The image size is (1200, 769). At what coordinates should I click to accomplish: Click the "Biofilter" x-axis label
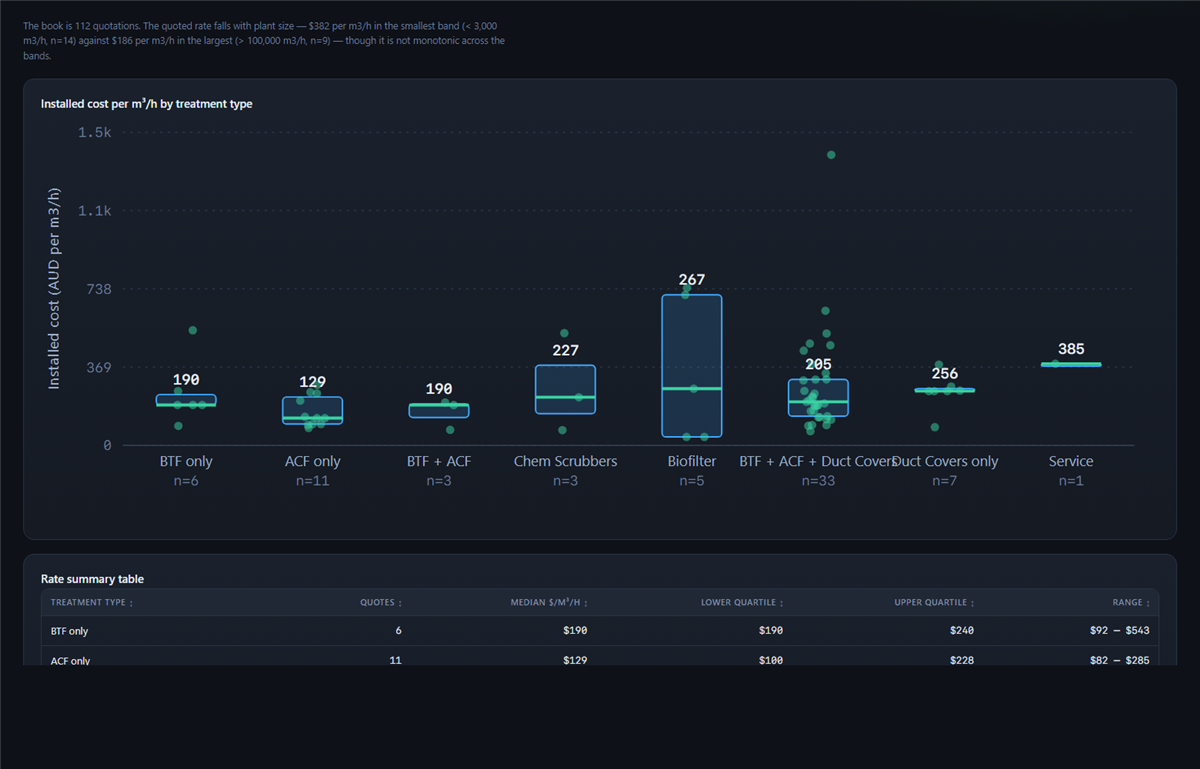[x=692, y=461]
